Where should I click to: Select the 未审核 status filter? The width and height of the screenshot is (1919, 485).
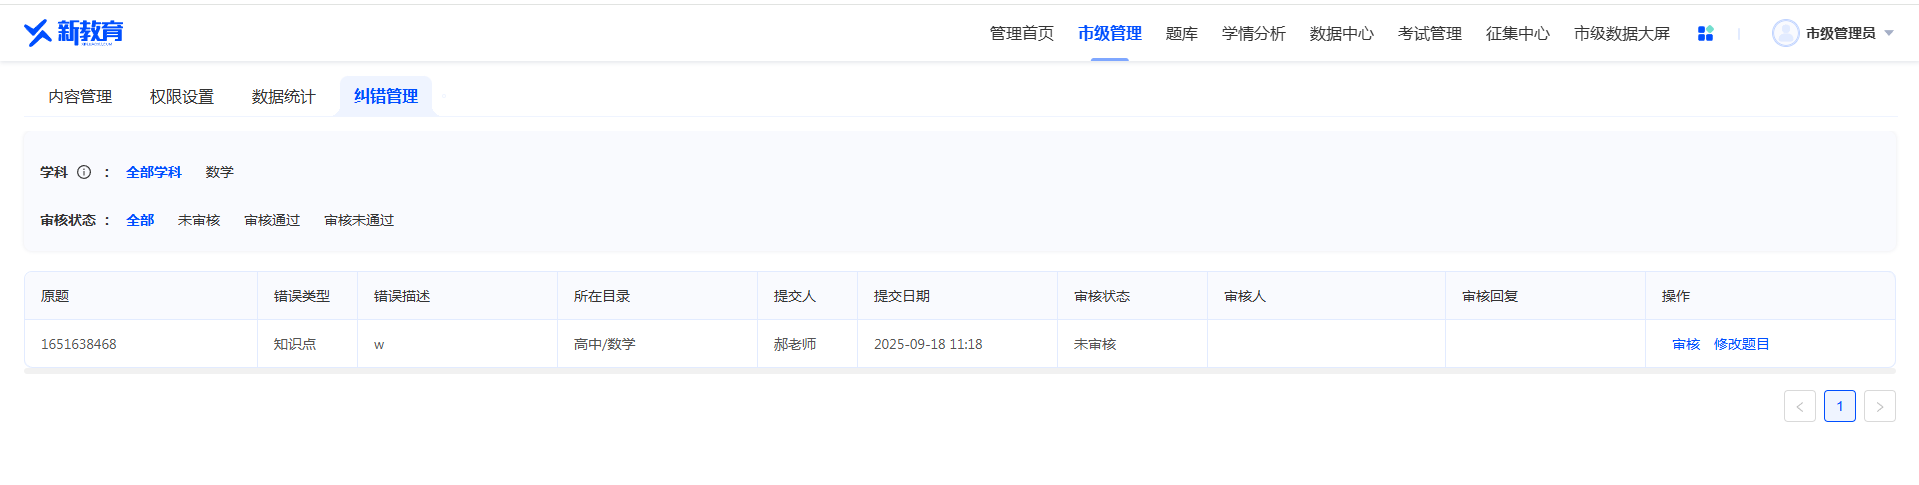click(x=199, y=220)
